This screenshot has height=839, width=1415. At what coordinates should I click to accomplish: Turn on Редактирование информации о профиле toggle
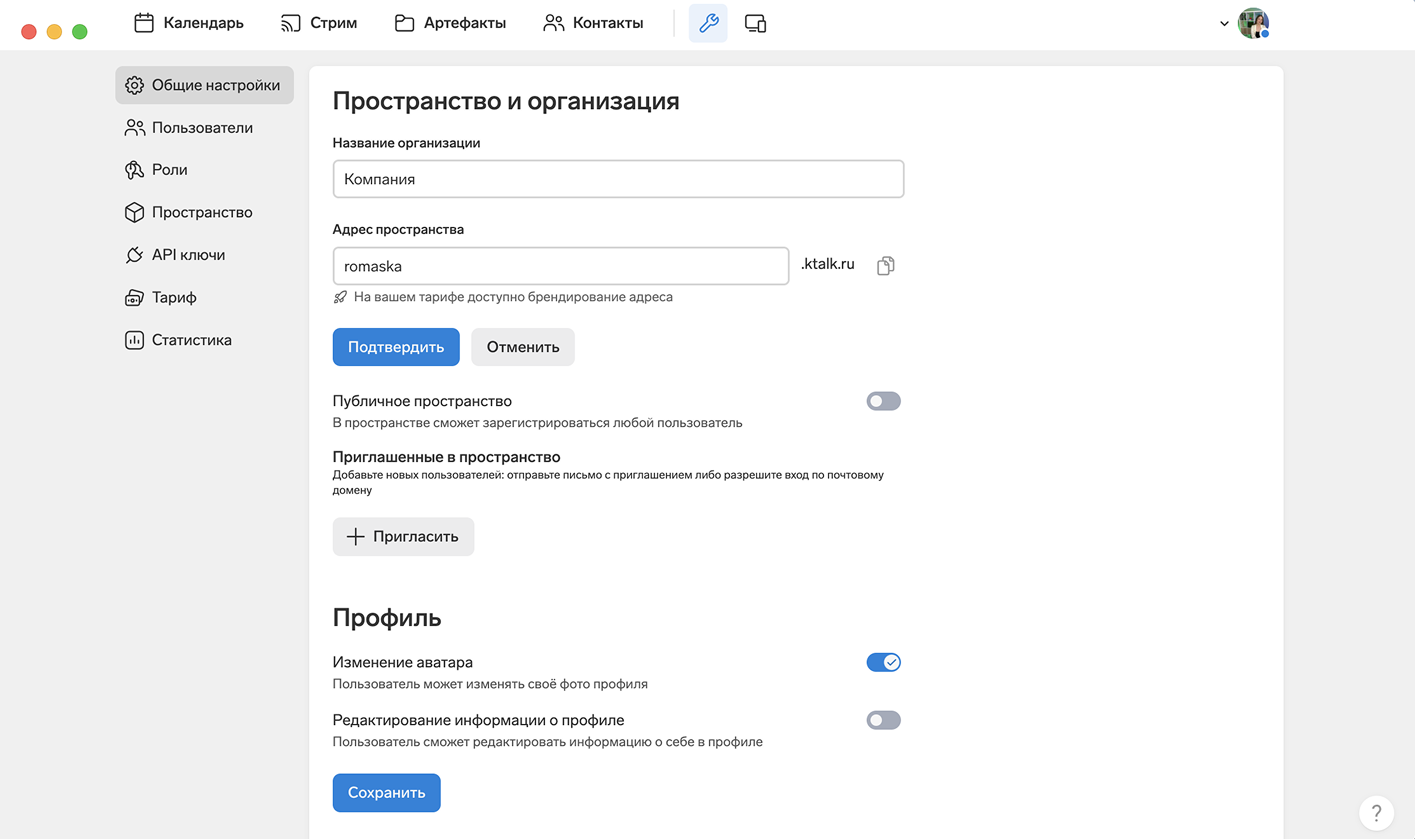click(883, 720)
